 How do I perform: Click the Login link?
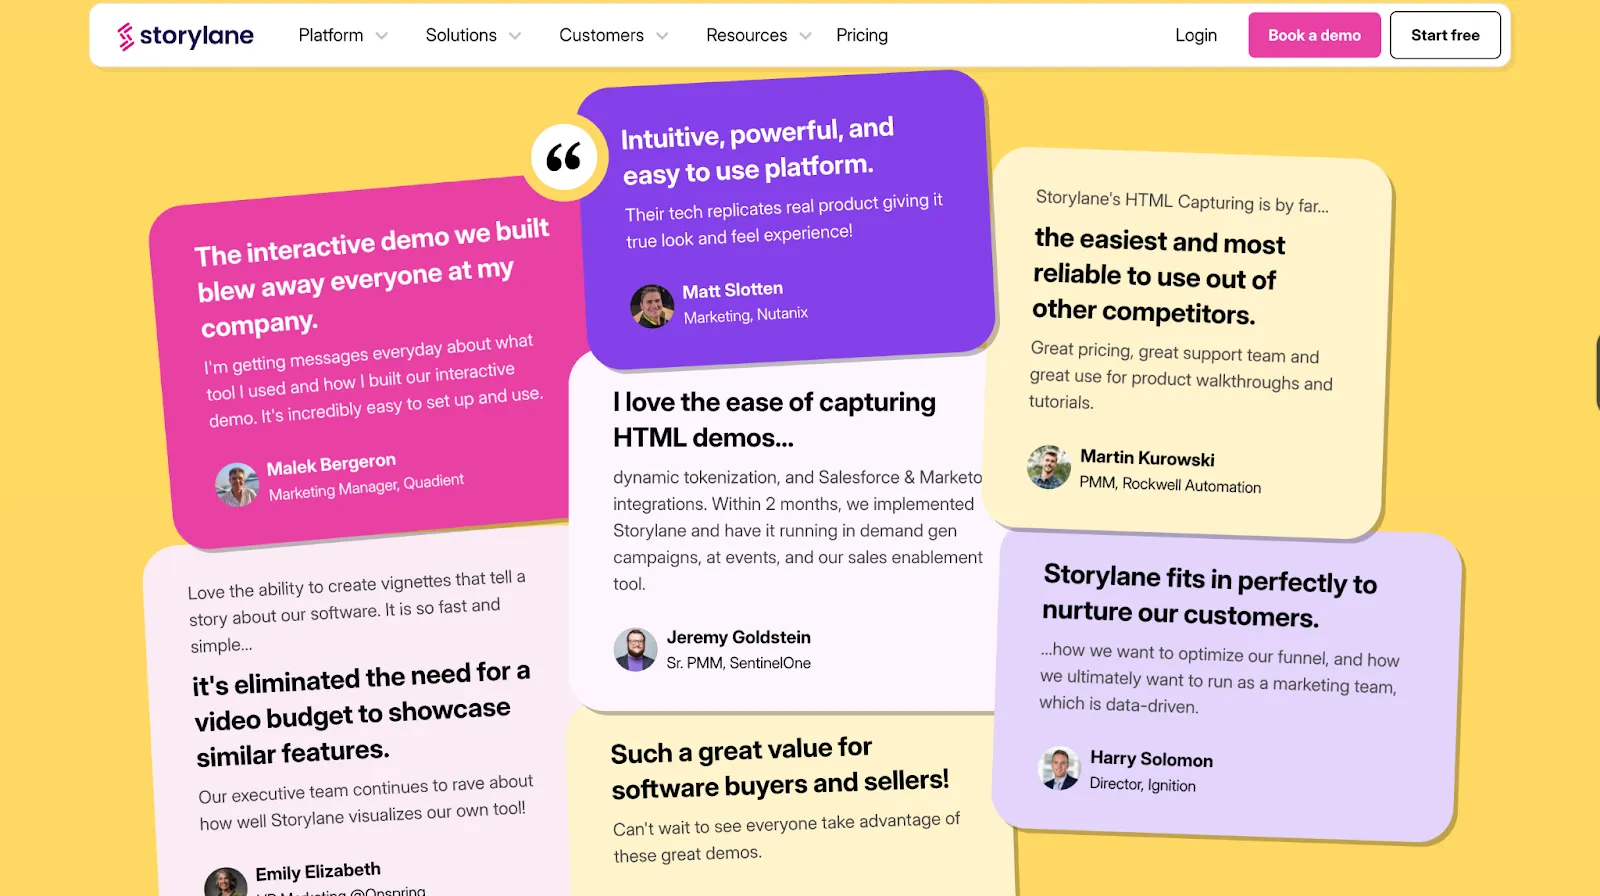click(x=1196, y=35)
